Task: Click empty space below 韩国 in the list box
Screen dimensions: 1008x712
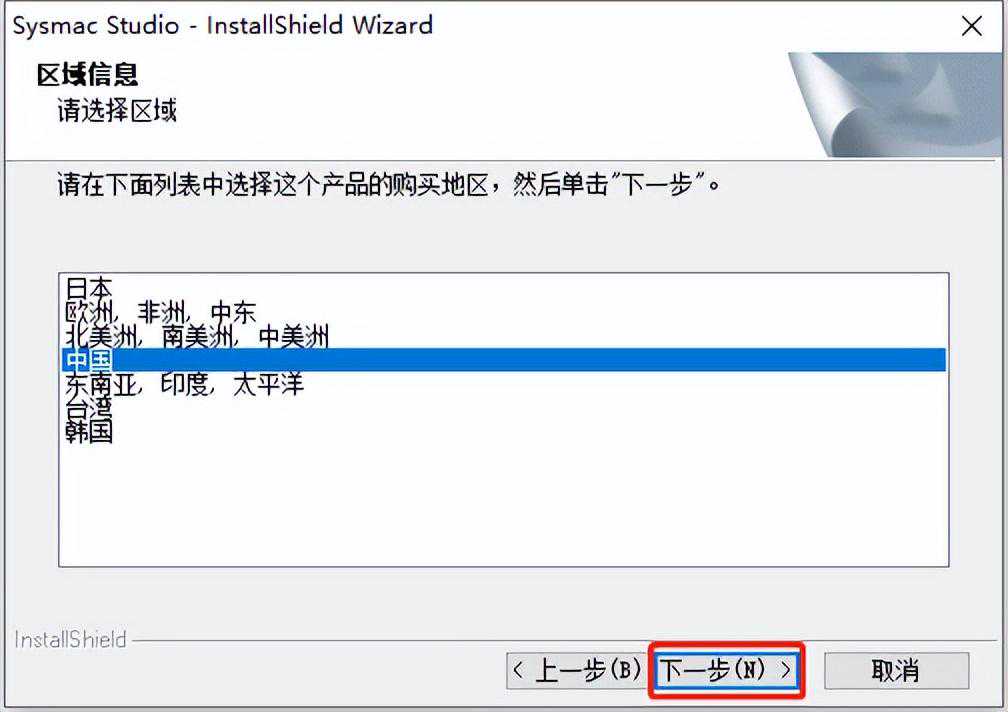Action: pos(503,504)
